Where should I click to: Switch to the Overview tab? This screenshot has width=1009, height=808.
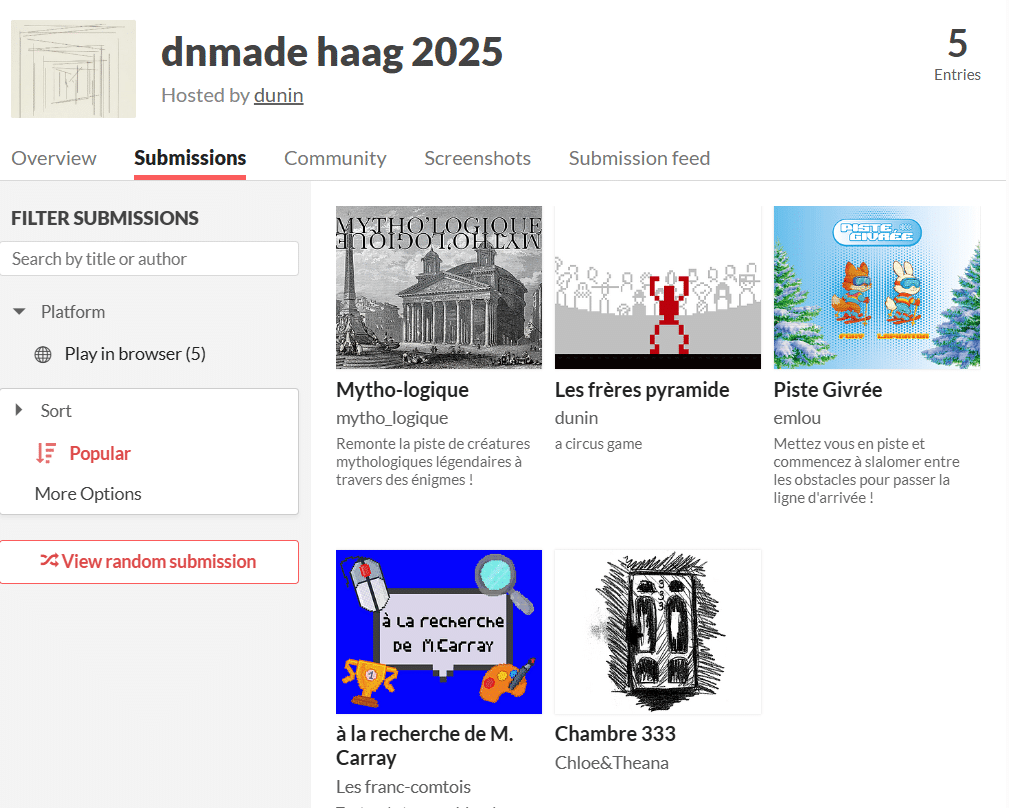[54, 158]
